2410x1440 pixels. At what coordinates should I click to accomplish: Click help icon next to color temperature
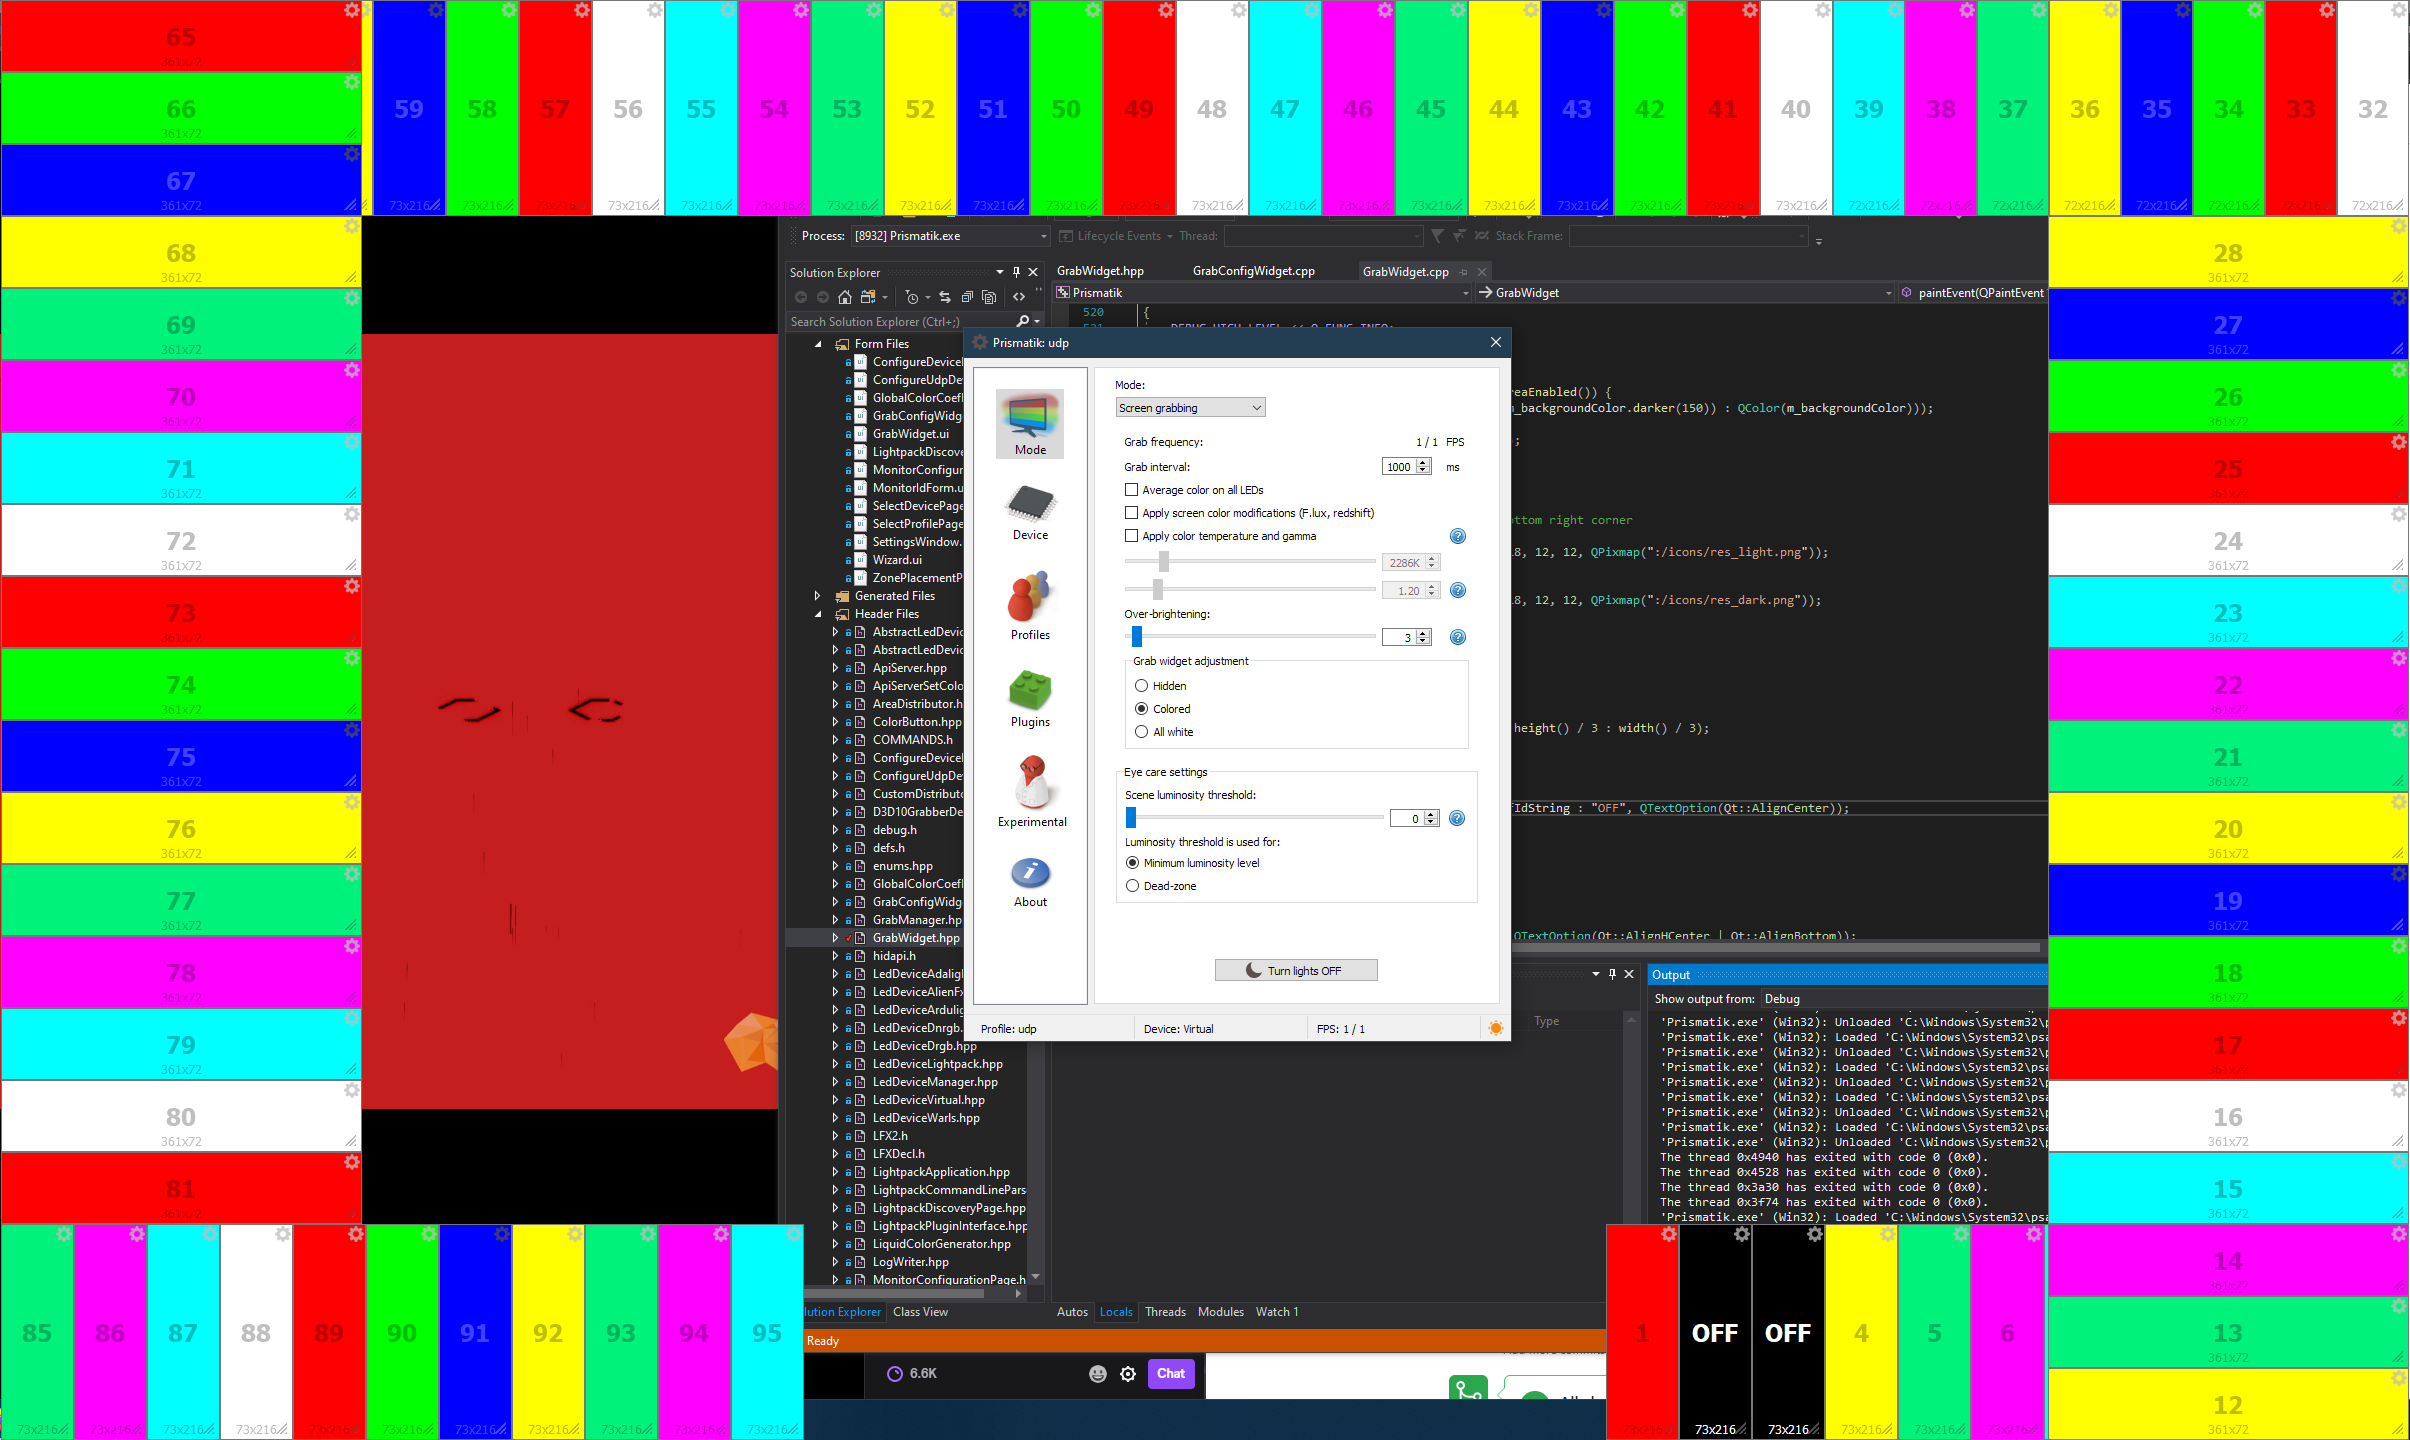tap(1458, 537)
